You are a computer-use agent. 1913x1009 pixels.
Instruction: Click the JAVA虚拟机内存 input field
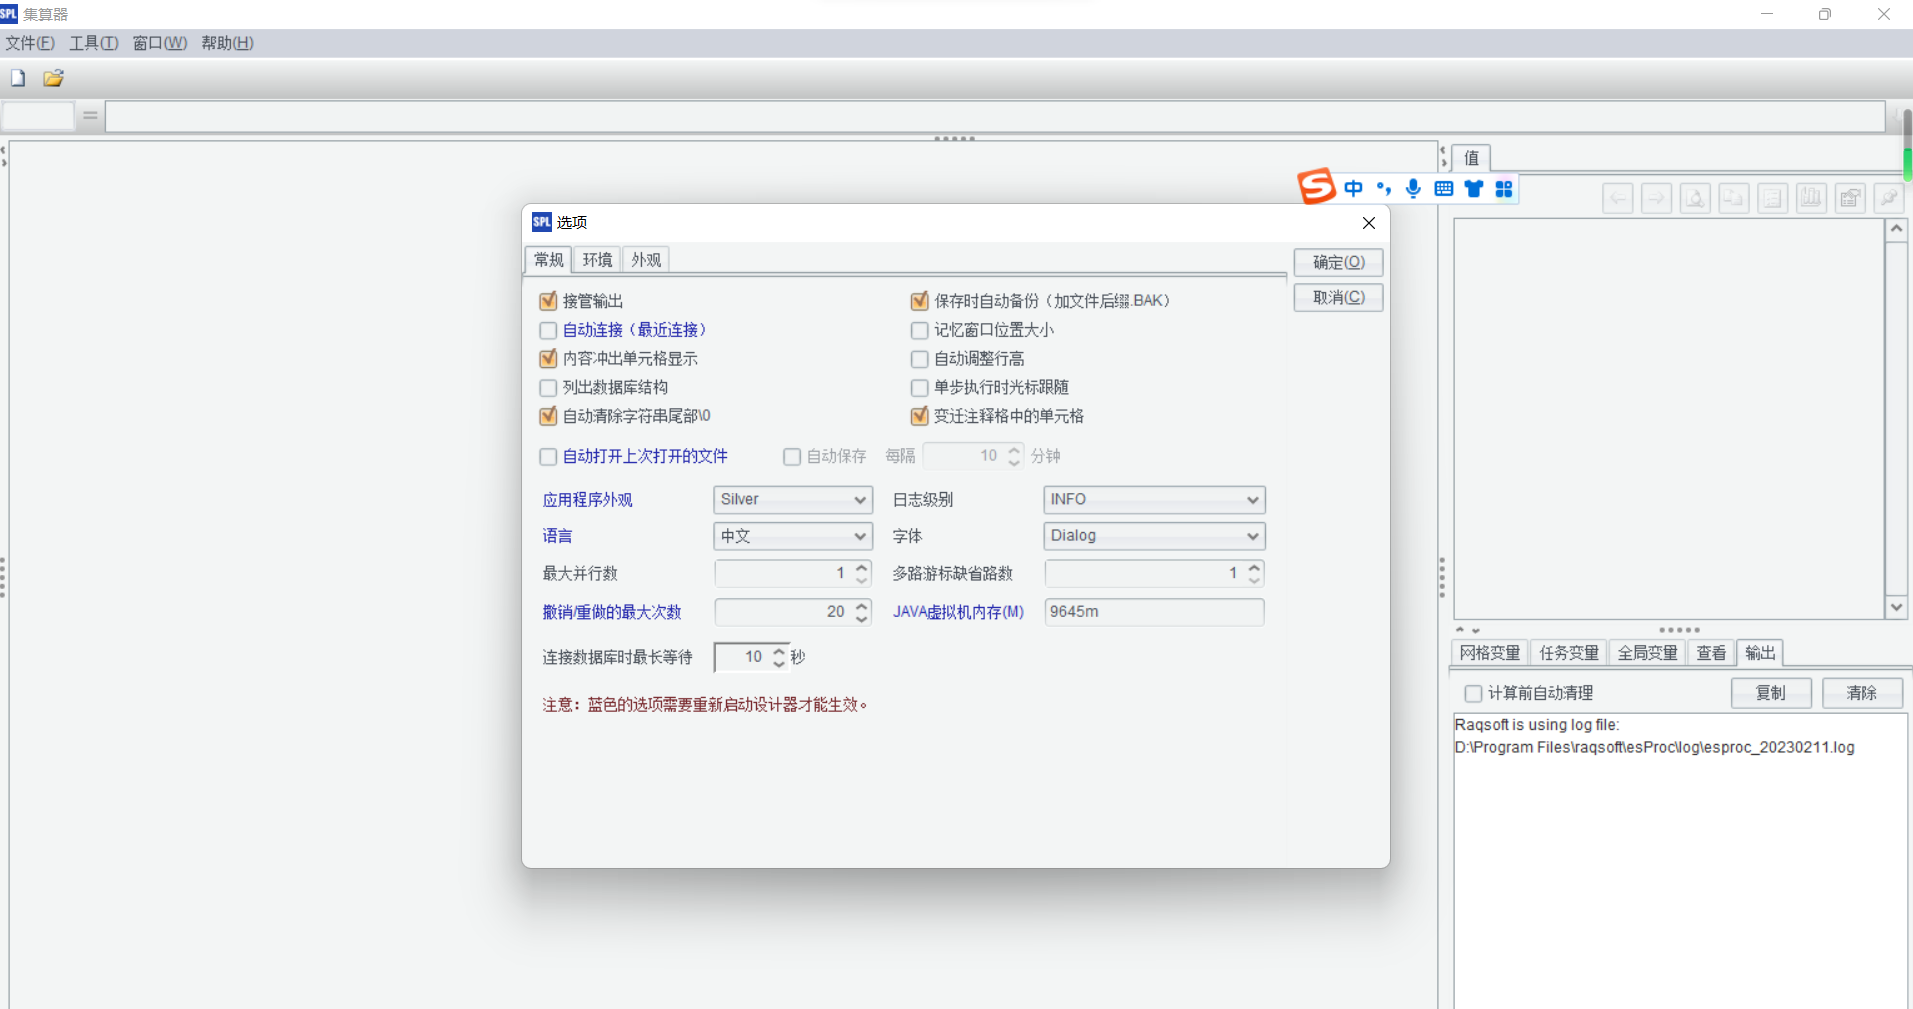point(1154,612)
